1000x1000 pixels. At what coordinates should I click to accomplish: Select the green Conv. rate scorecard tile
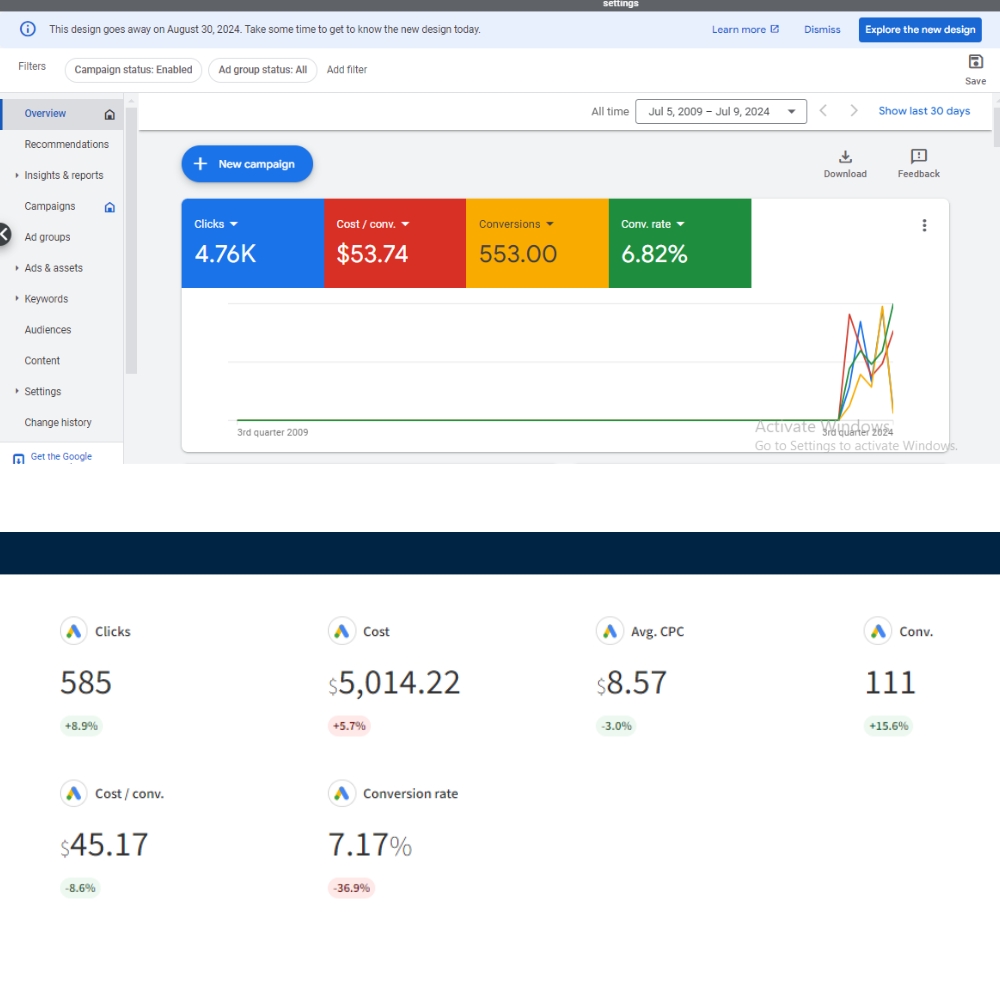(x=679, y=243)
